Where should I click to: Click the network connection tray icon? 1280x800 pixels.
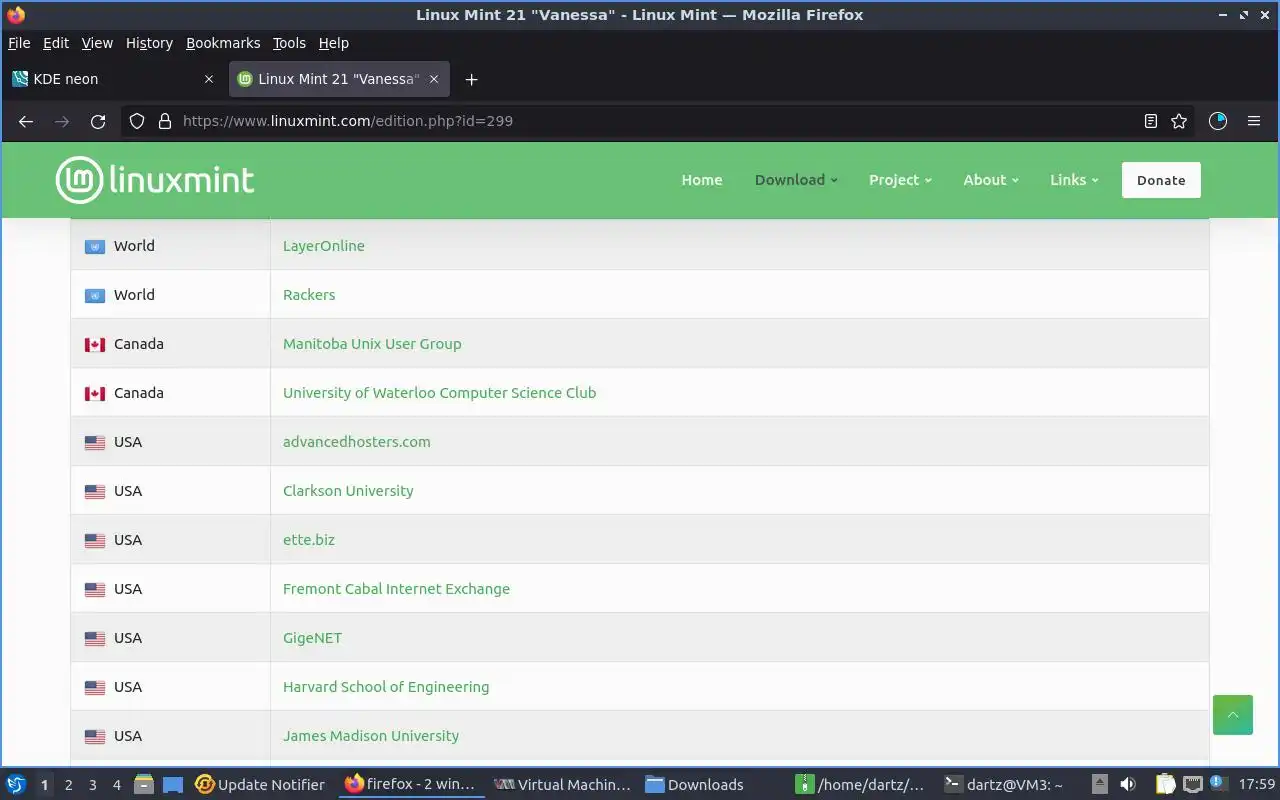(x=1193, y=785)
